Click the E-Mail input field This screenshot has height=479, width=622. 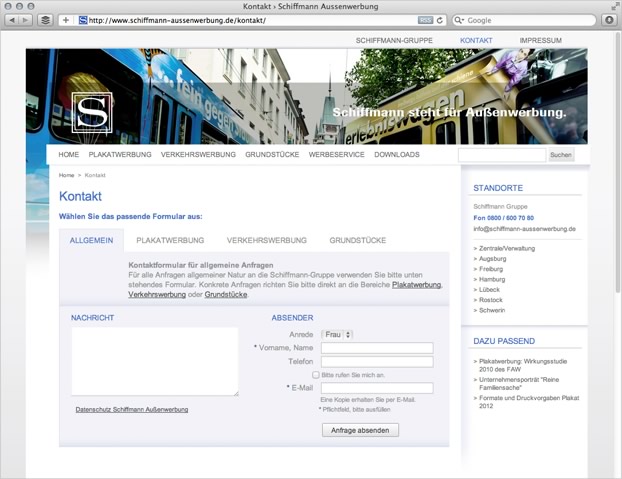click(377, 388)
